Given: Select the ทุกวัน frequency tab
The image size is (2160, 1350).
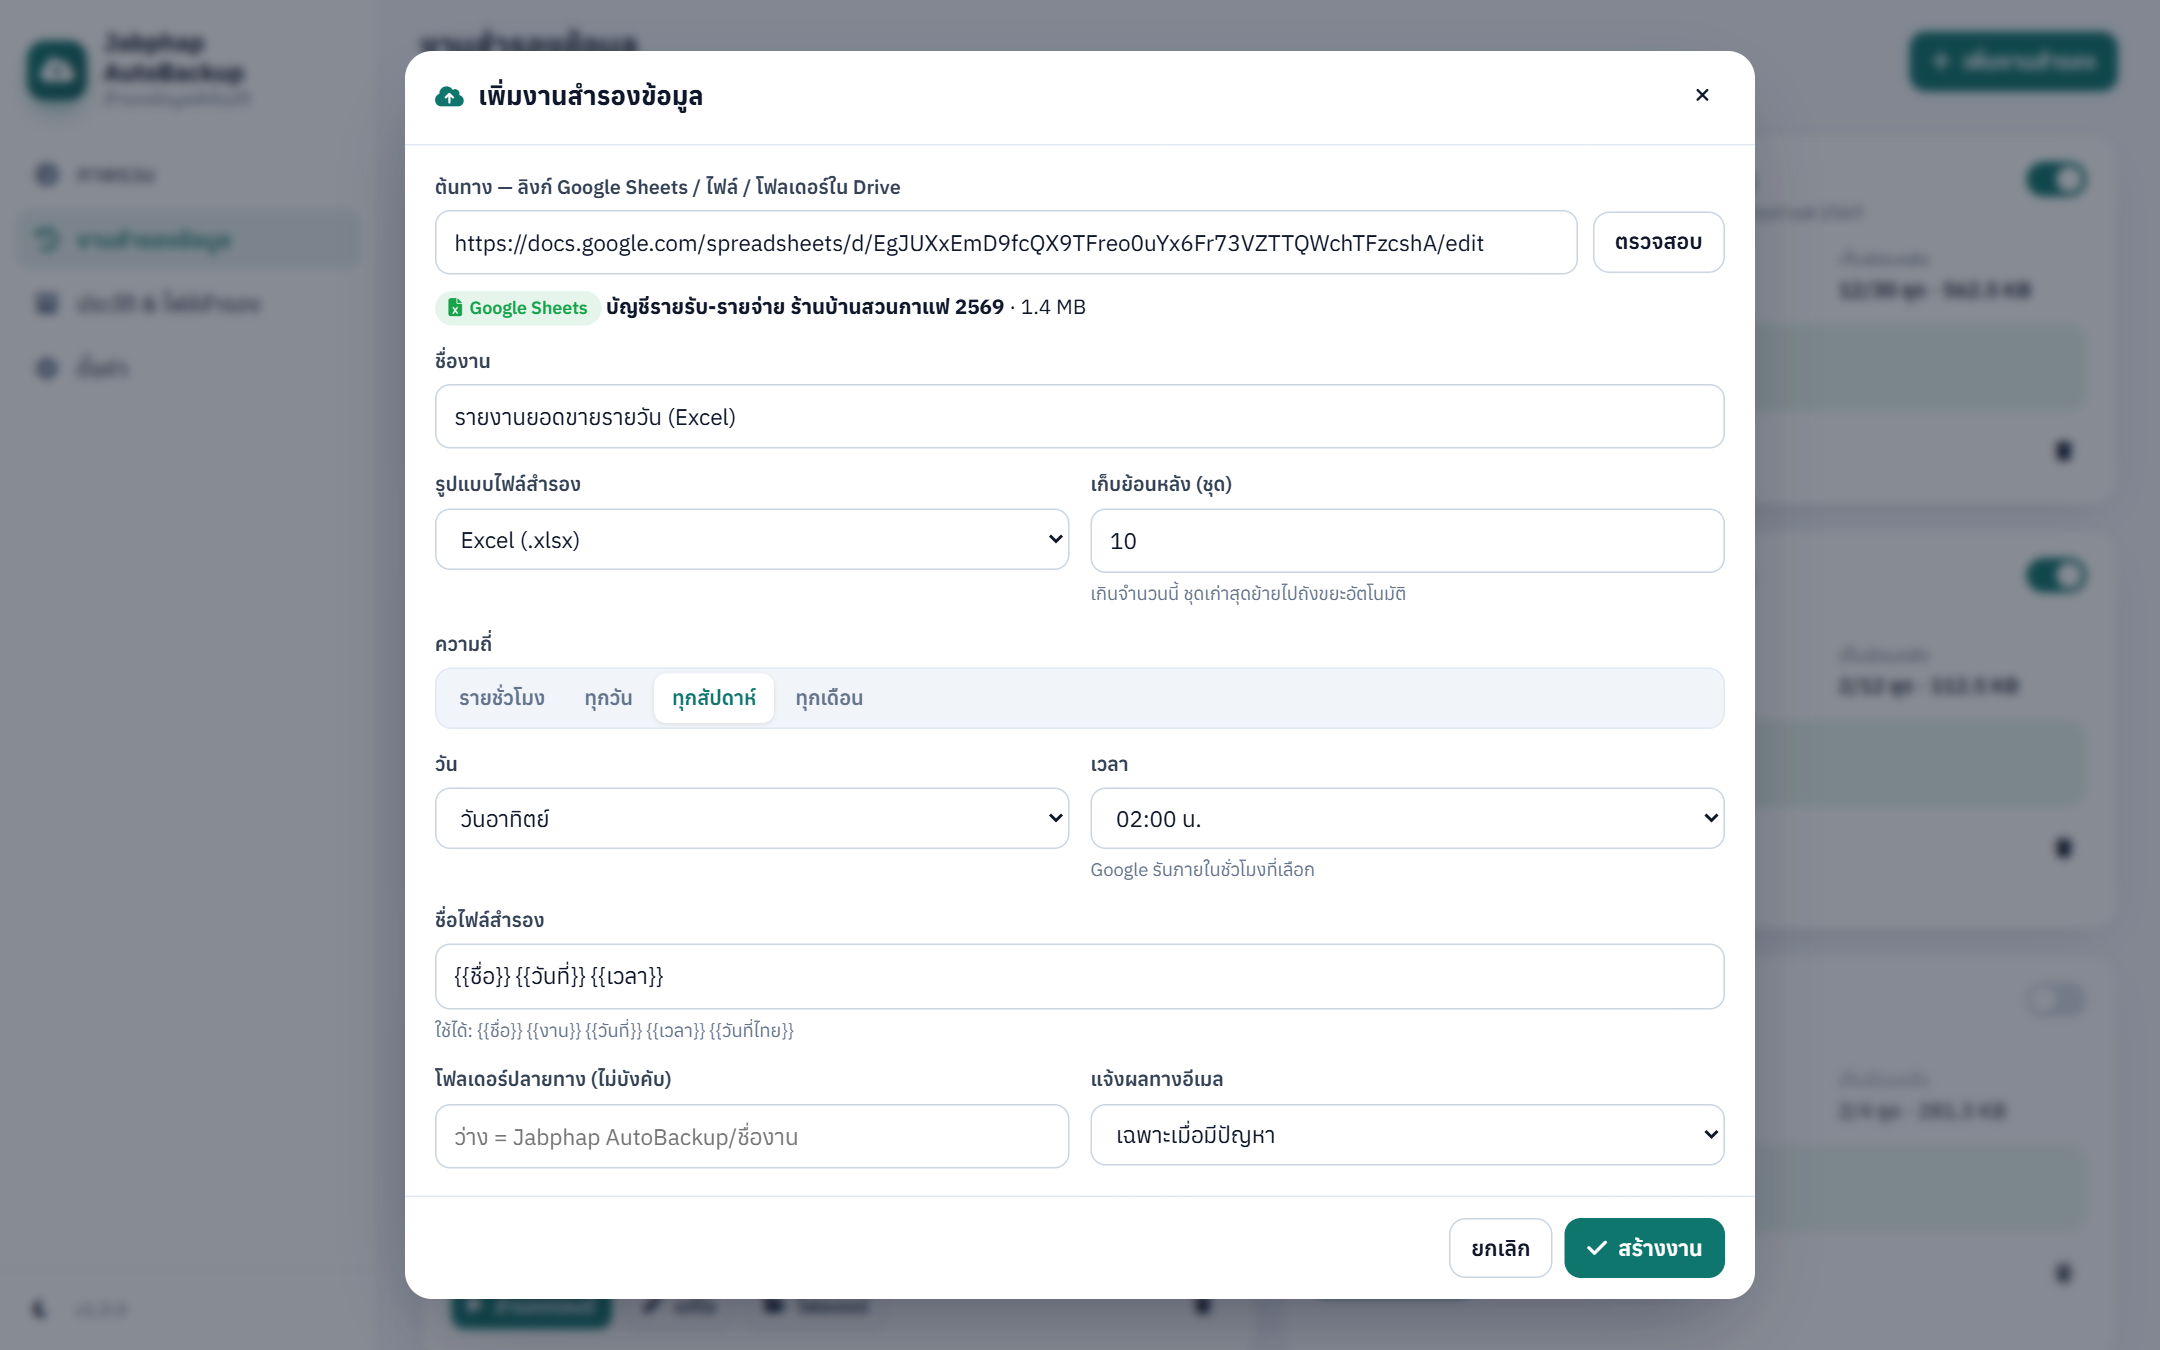Looking at the screenshot, I should coord(608,698).
